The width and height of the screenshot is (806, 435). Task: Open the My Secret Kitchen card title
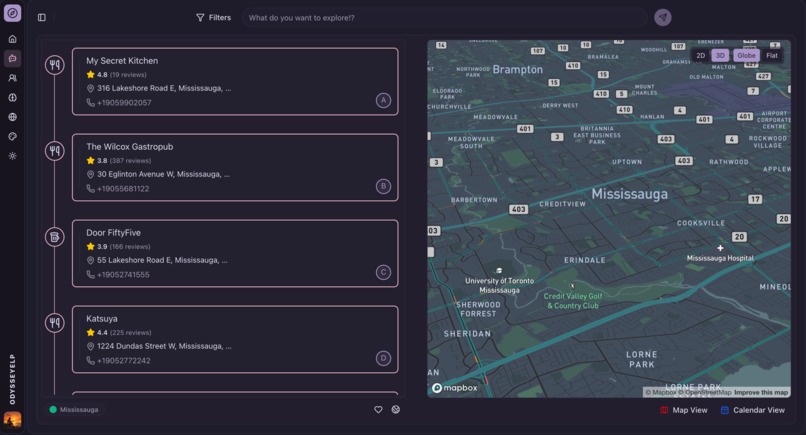122,61
